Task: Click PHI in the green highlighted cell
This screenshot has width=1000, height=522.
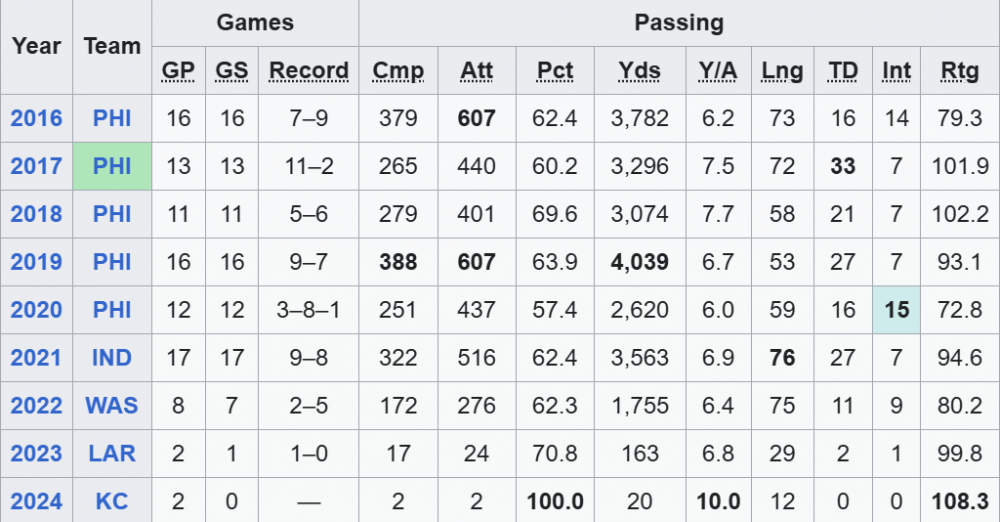Action: pos(112,166)
